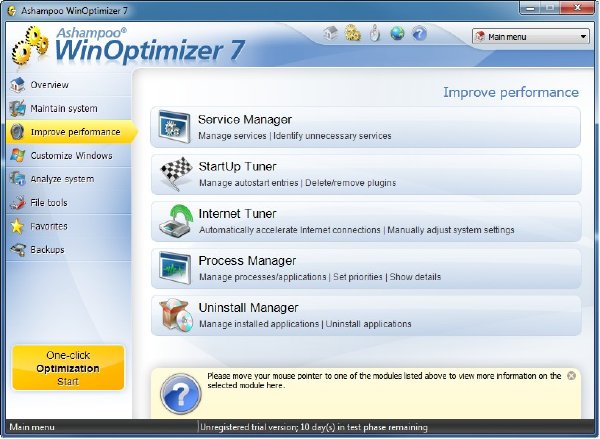Minimize the WinOptimizer window
Viewport: 600px width, 439px height.
pyautogui.click(x=530, y=8)
